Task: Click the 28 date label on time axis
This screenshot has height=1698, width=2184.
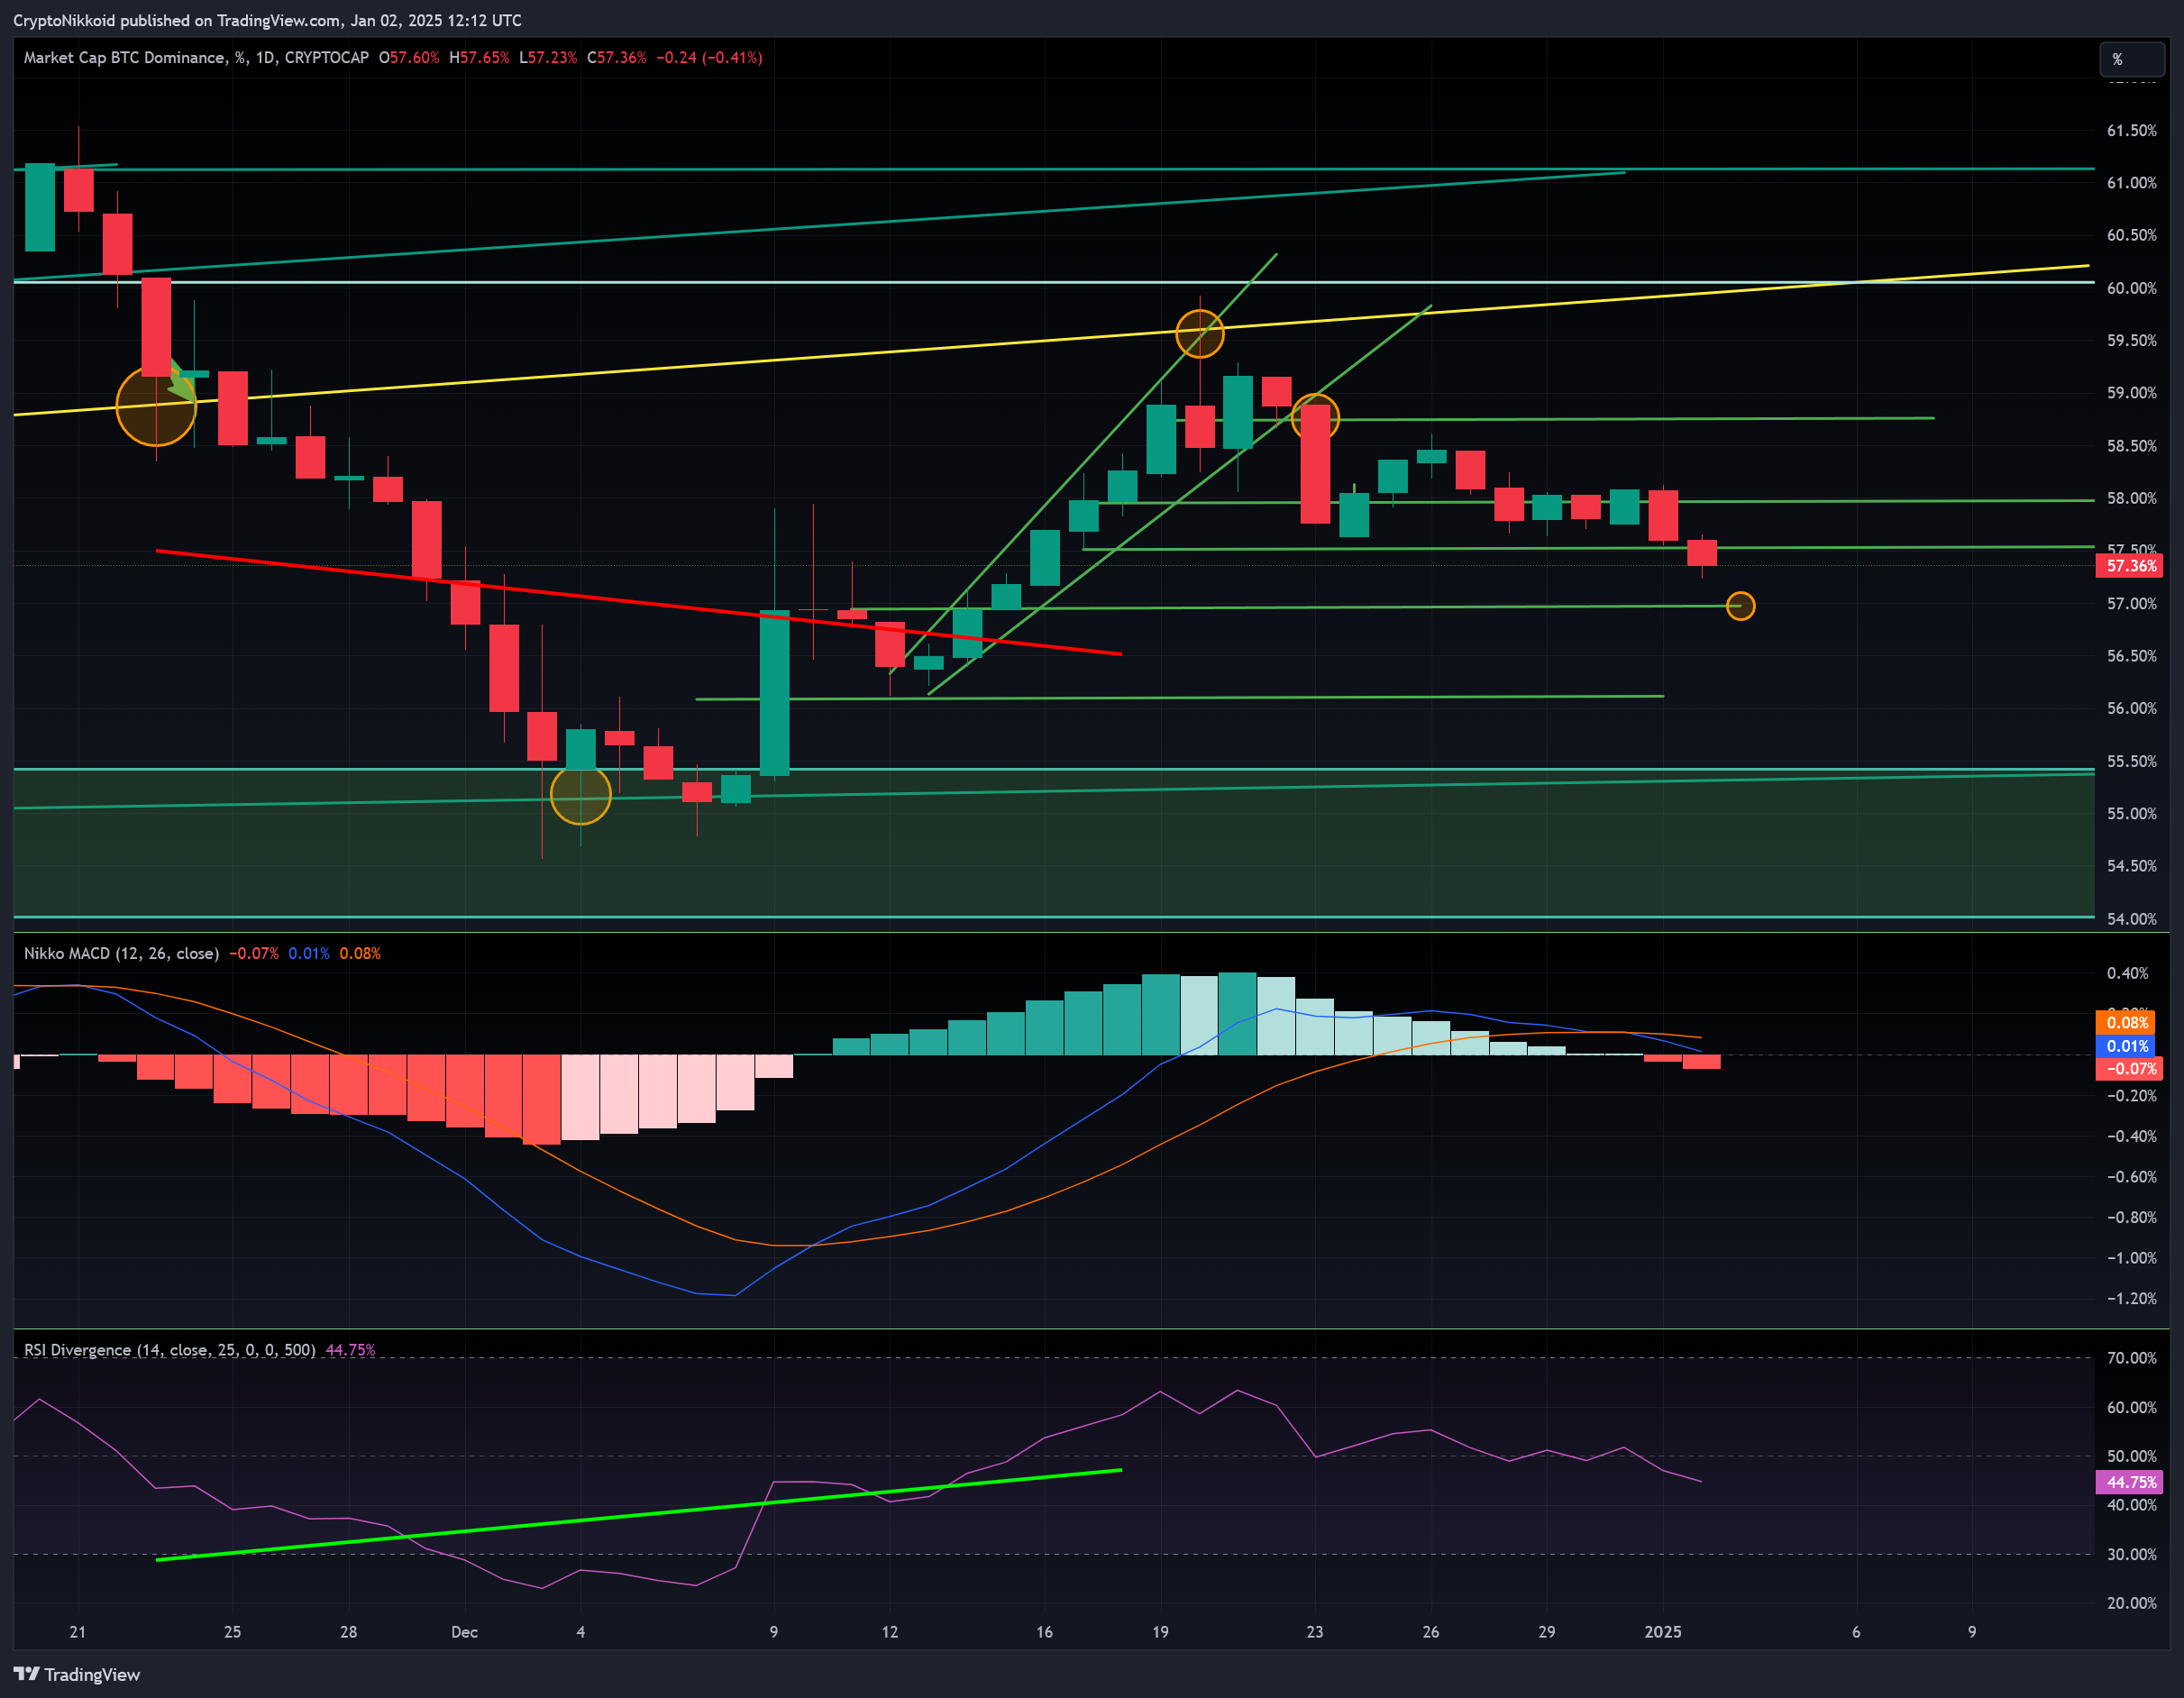Action: coord(348,1632)
